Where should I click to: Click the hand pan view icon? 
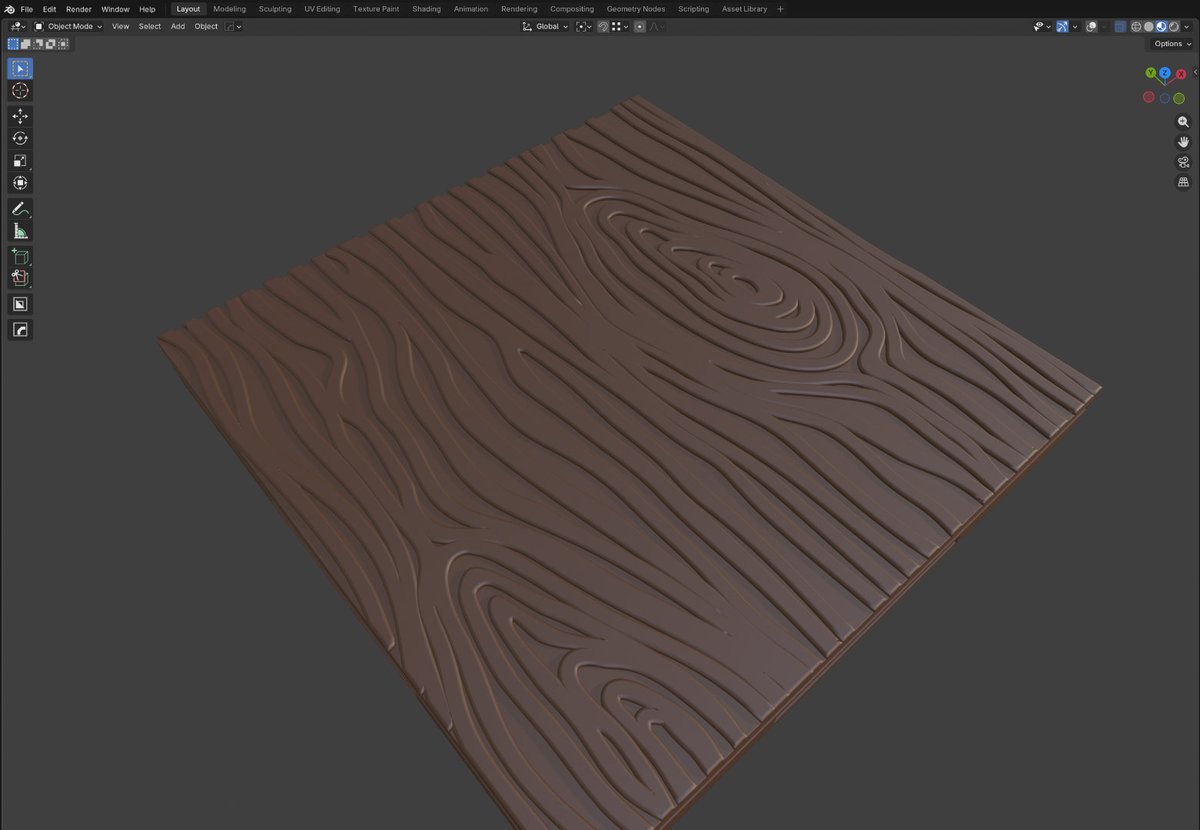1183,142
